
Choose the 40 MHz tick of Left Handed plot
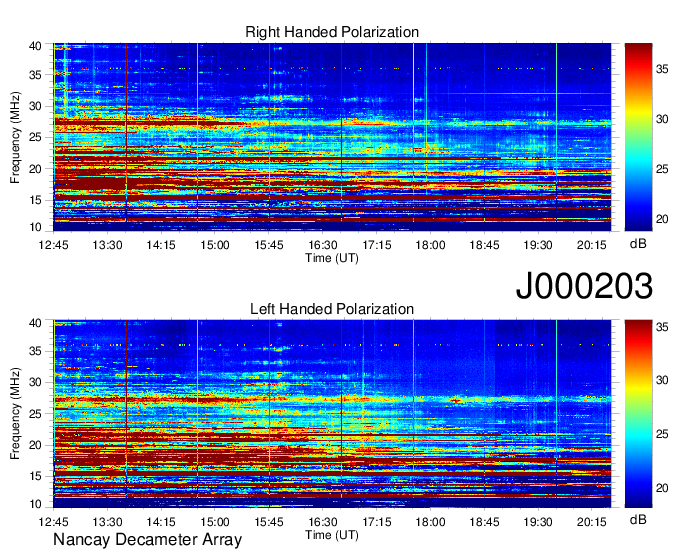[36, 323]
